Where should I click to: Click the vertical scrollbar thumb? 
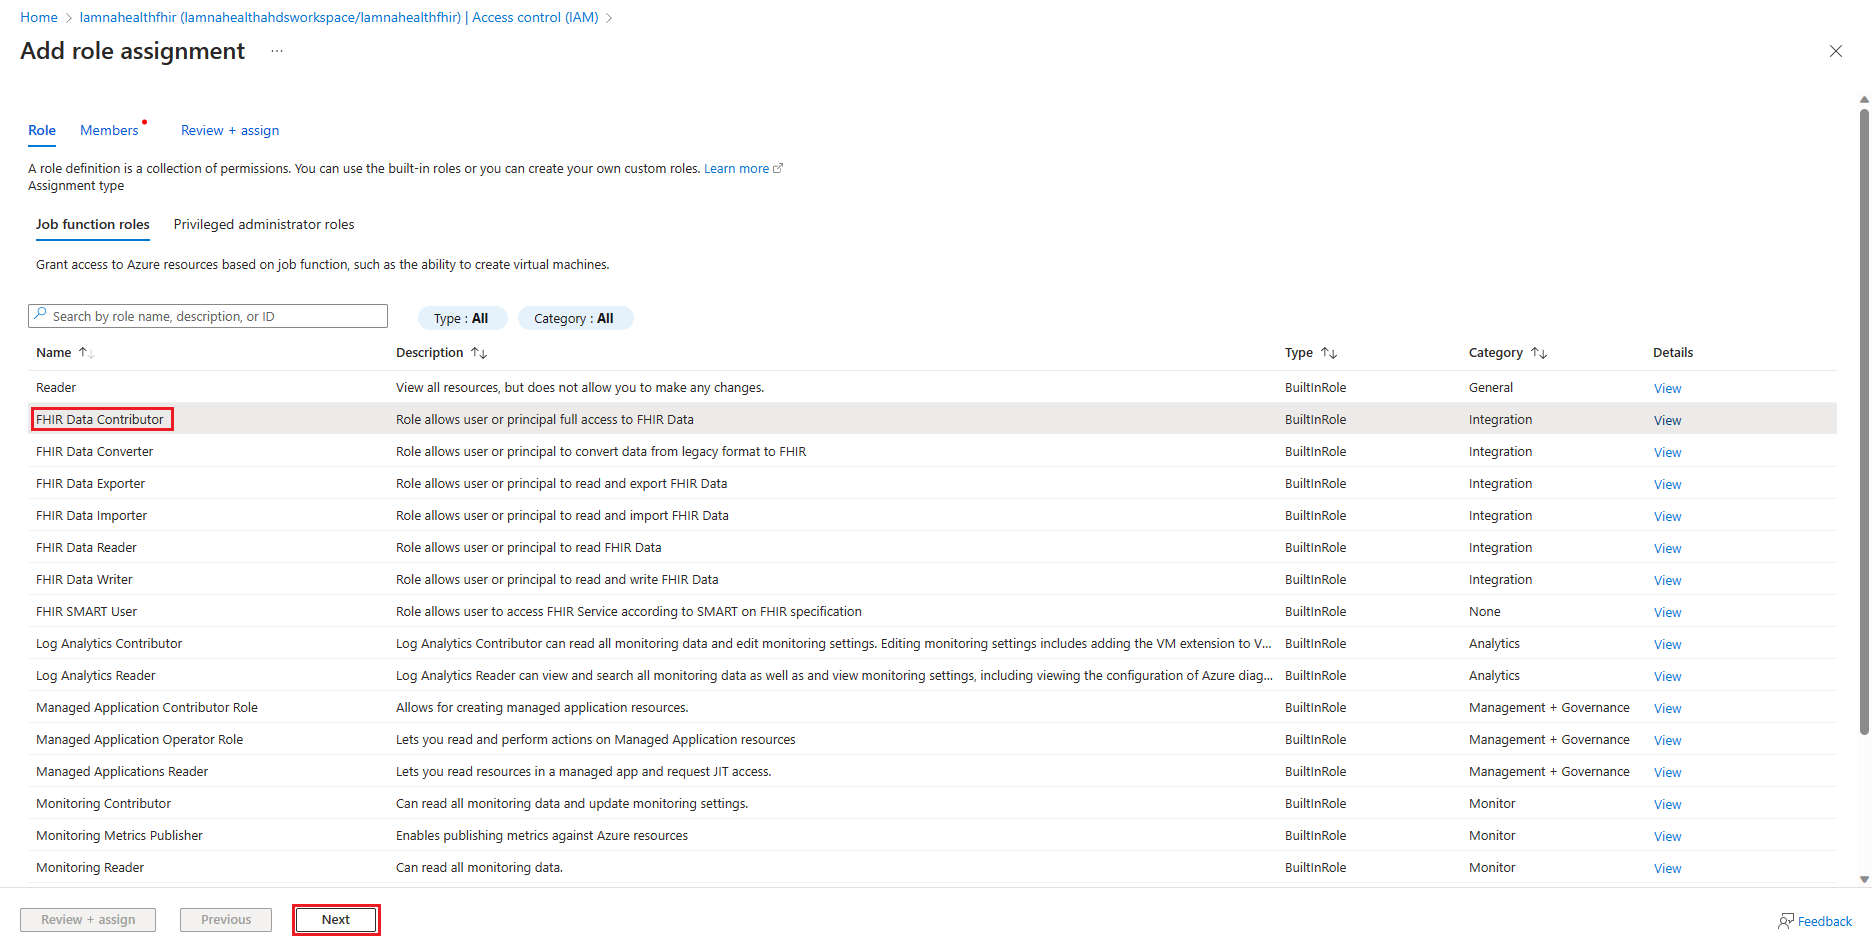tap(1864, 420)
